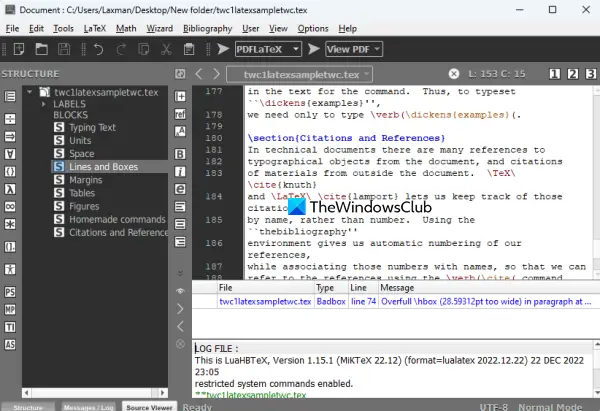Run the PDFLaTeX command arrow
The image size is (600, 411).
[223, 49]
